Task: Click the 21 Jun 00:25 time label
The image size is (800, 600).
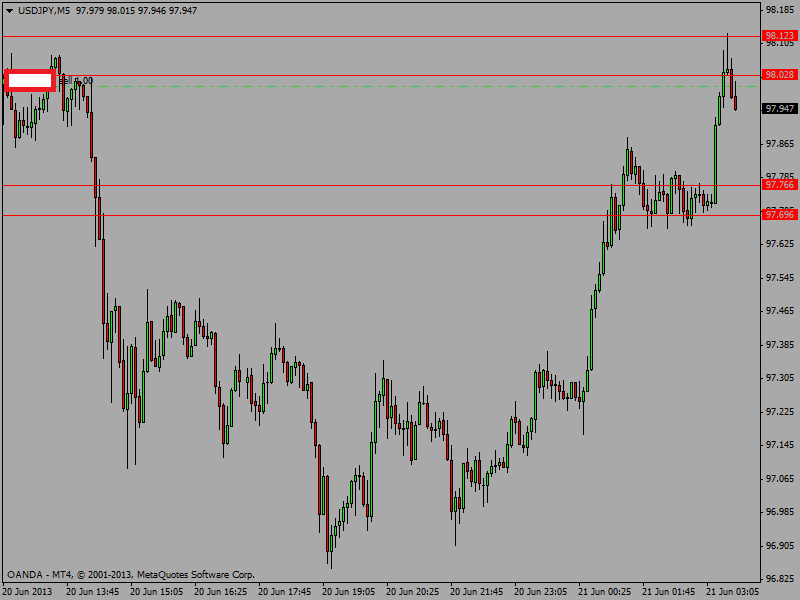Action: [605, 592]
